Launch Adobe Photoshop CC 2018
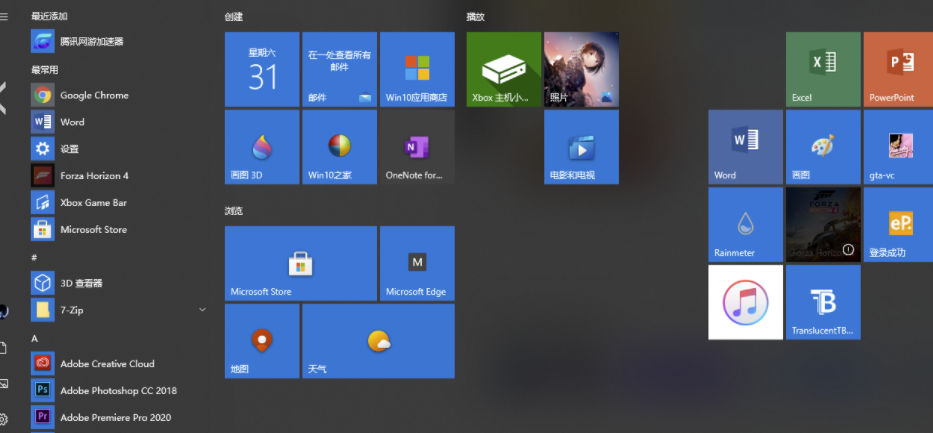Image resolution: width=933 pixels, height=433 pixels. 119,390
